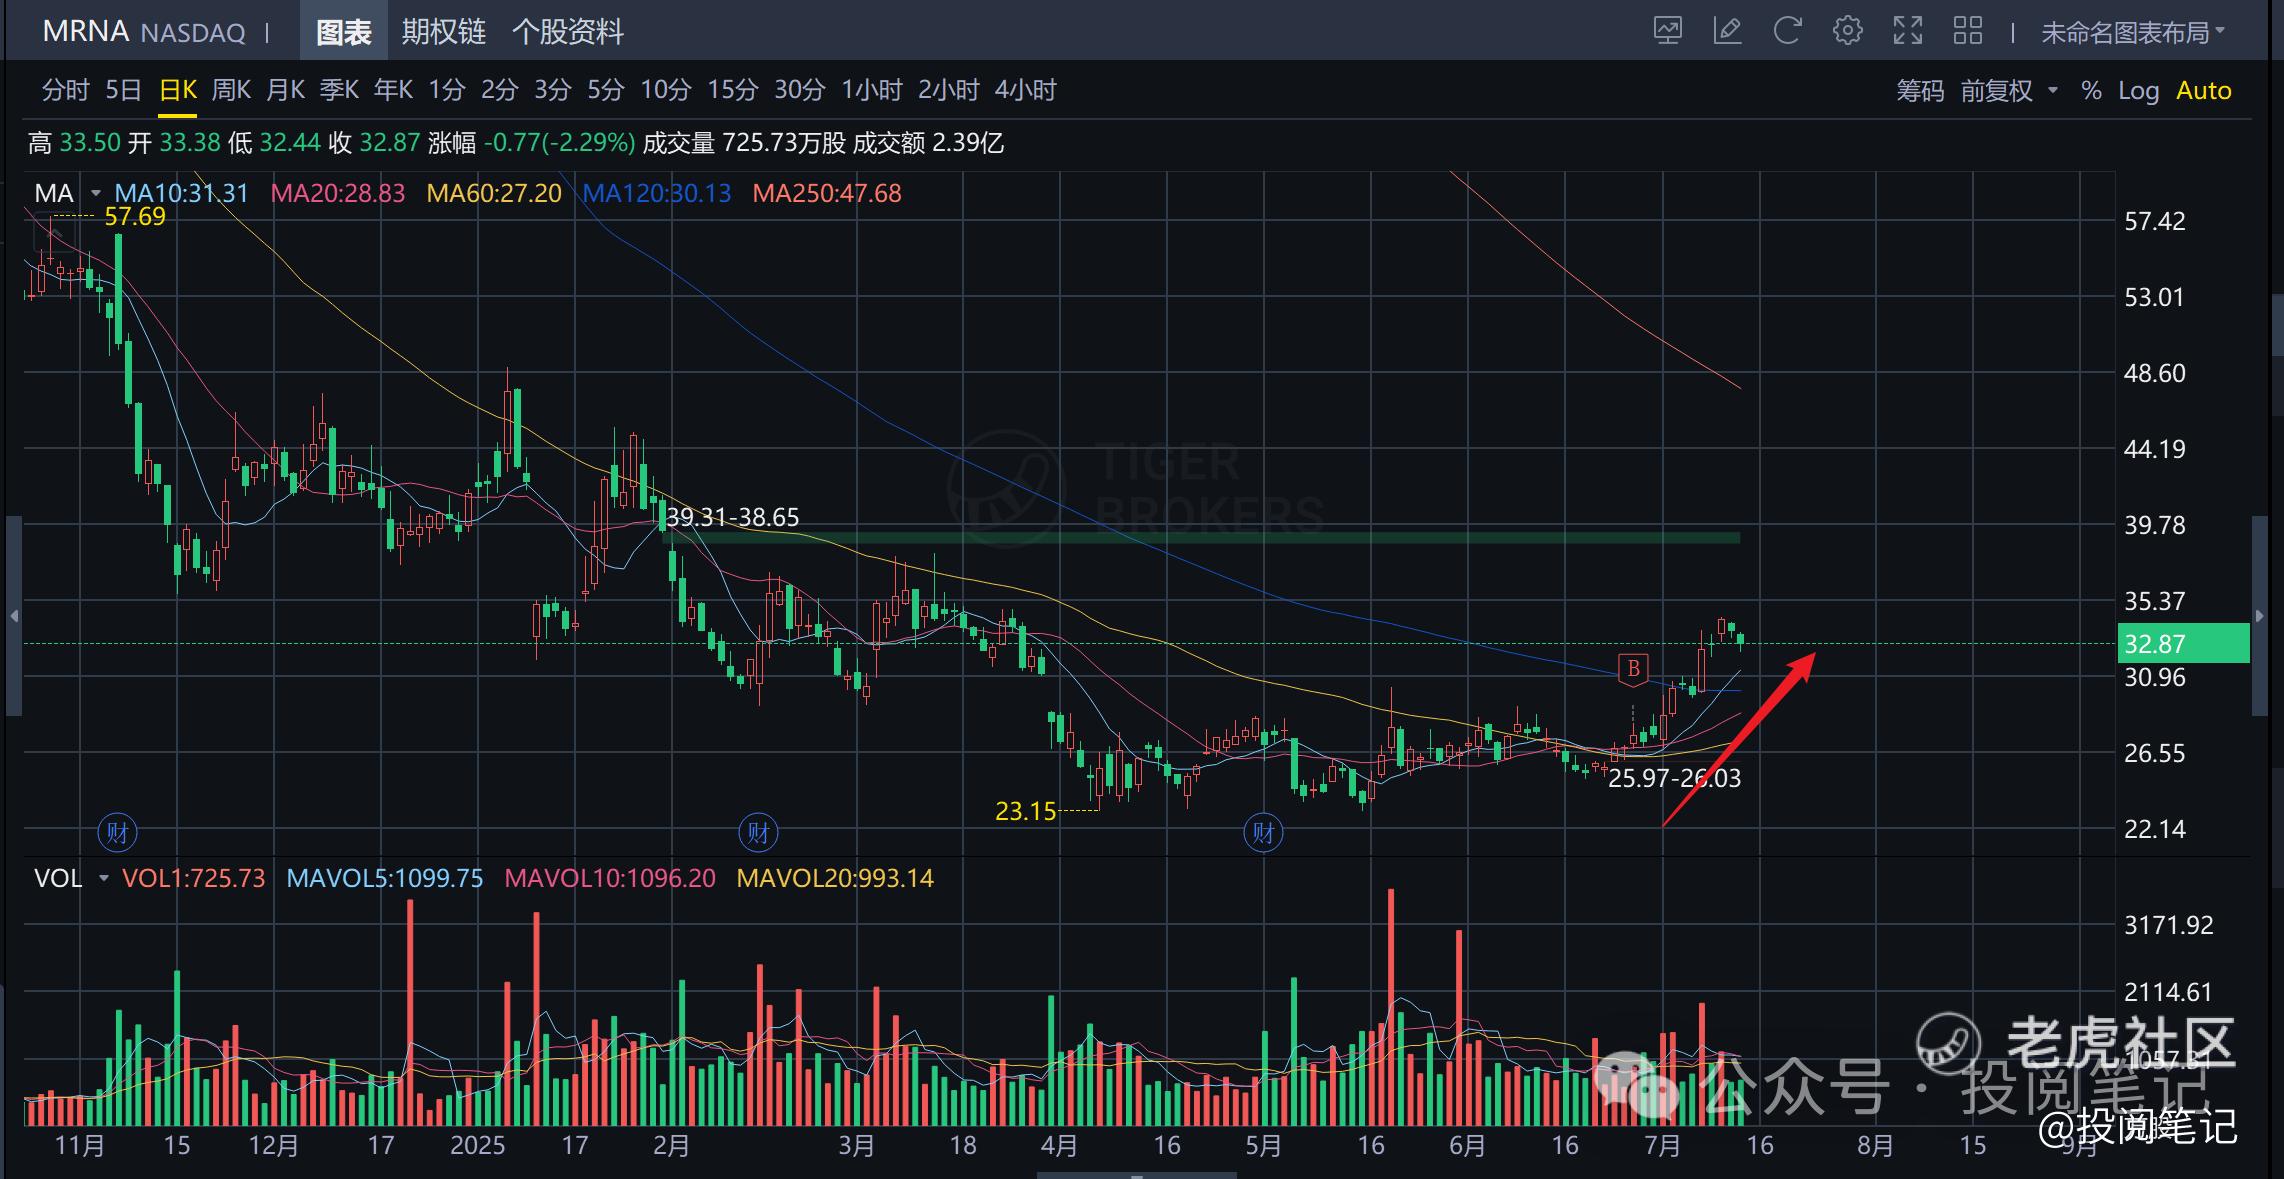Click the red B buy marker
Image resolution: width=2284 pixels, height=1179 pixels.
(x=1633, y=668)
